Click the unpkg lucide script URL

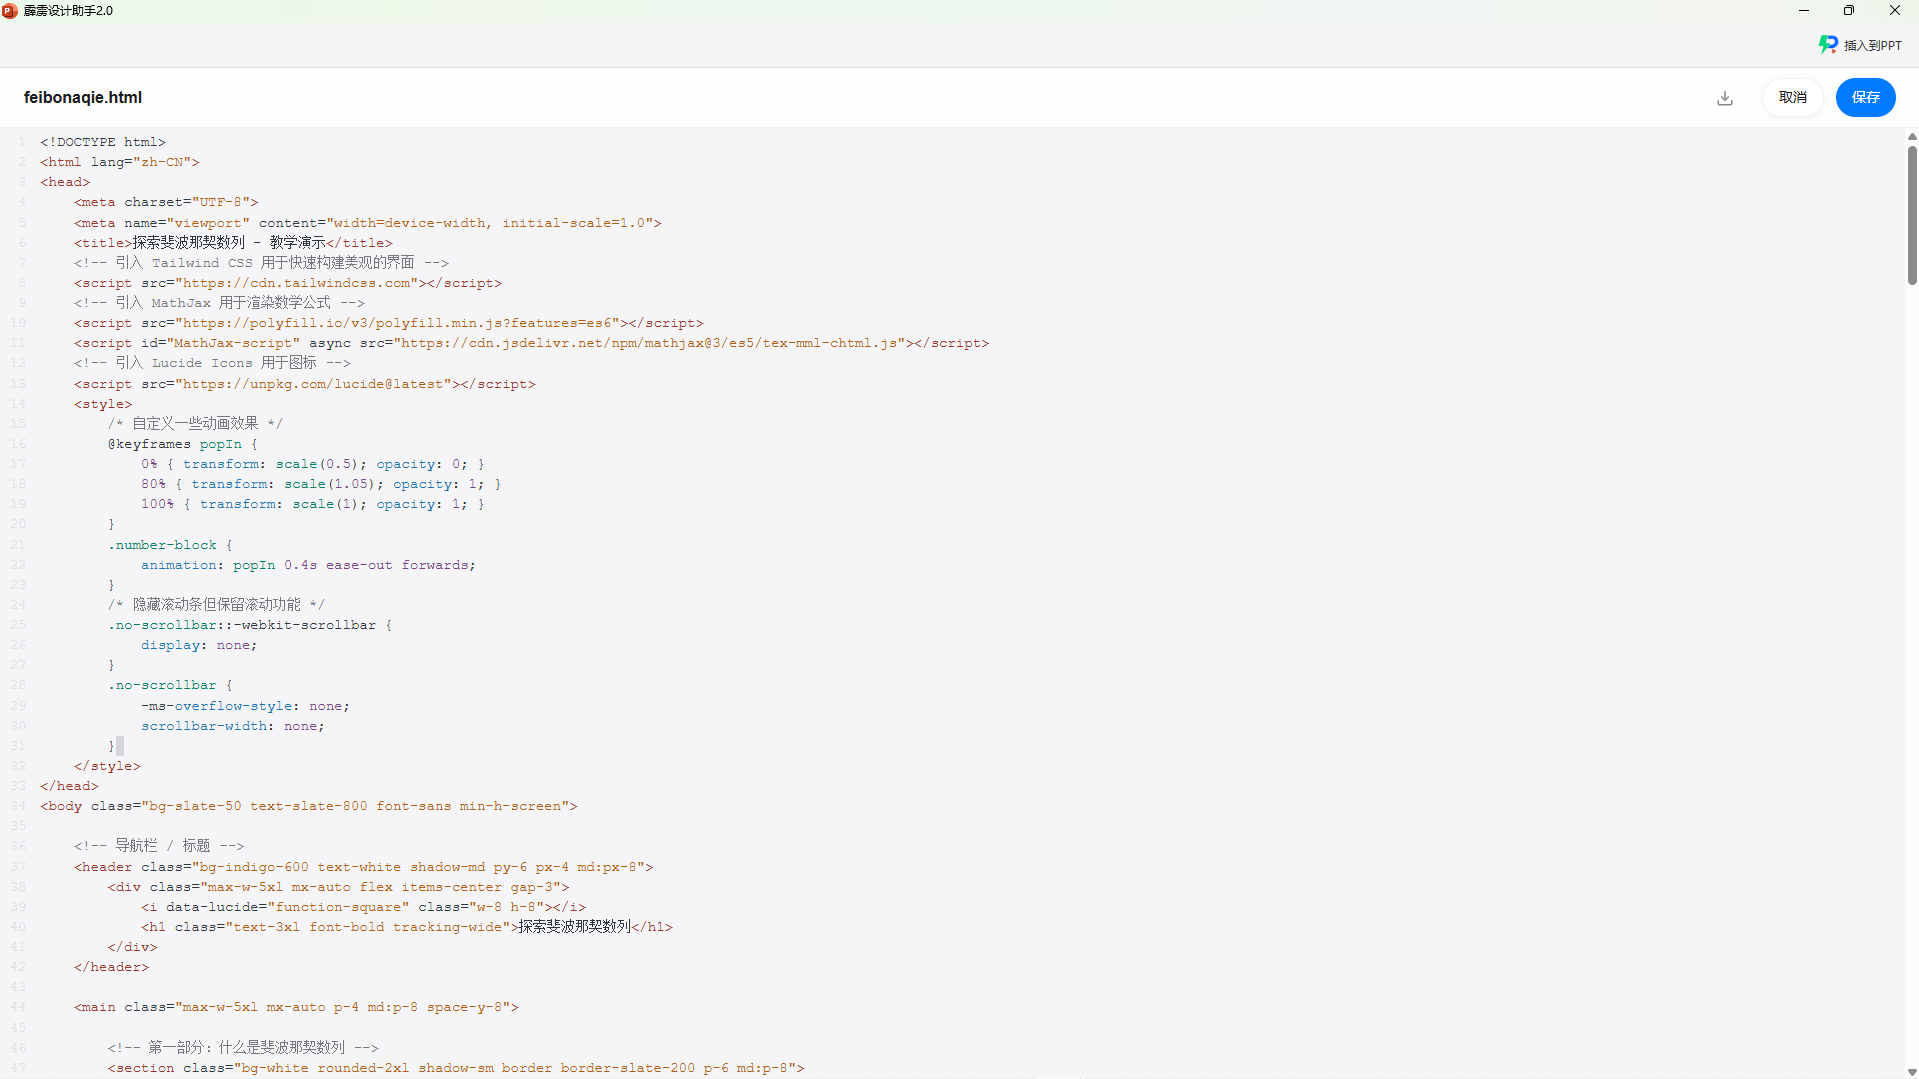coord(313,384)
